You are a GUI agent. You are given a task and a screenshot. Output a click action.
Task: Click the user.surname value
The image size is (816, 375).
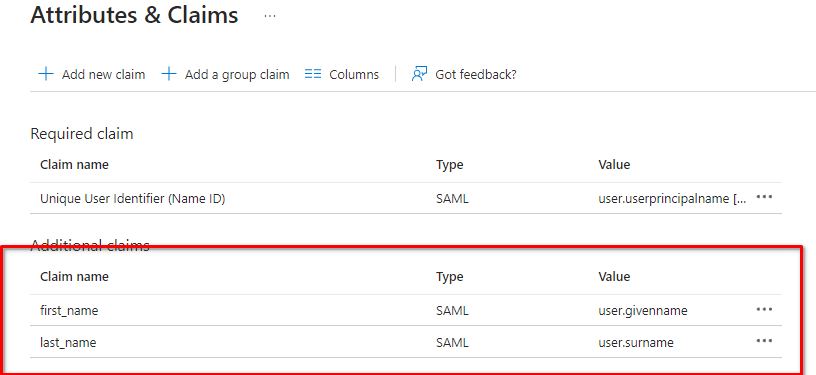click(636, 343)
